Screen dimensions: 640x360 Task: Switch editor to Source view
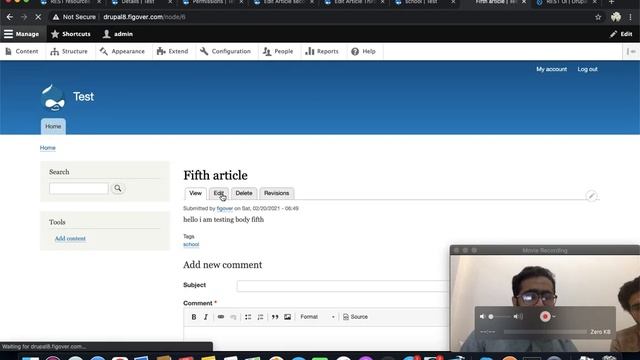[x=356, y=317]
